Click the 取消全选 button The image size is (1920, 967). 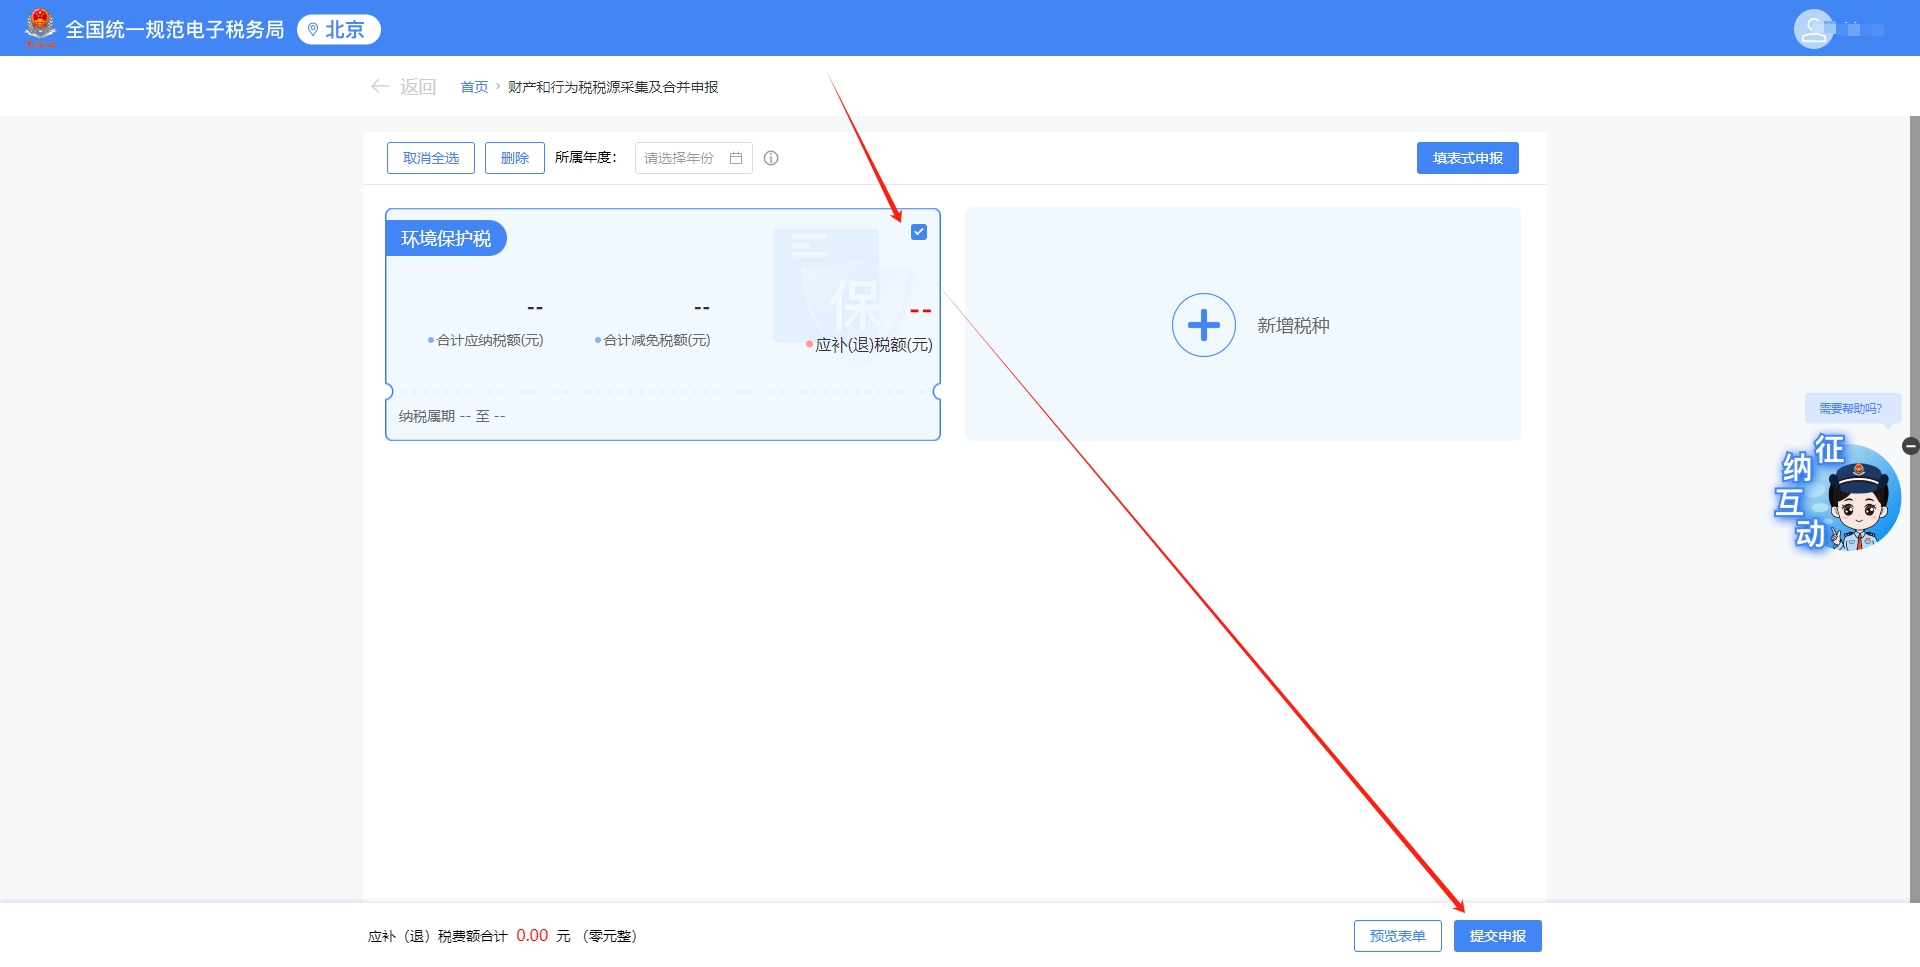click(x=430, y=157)
